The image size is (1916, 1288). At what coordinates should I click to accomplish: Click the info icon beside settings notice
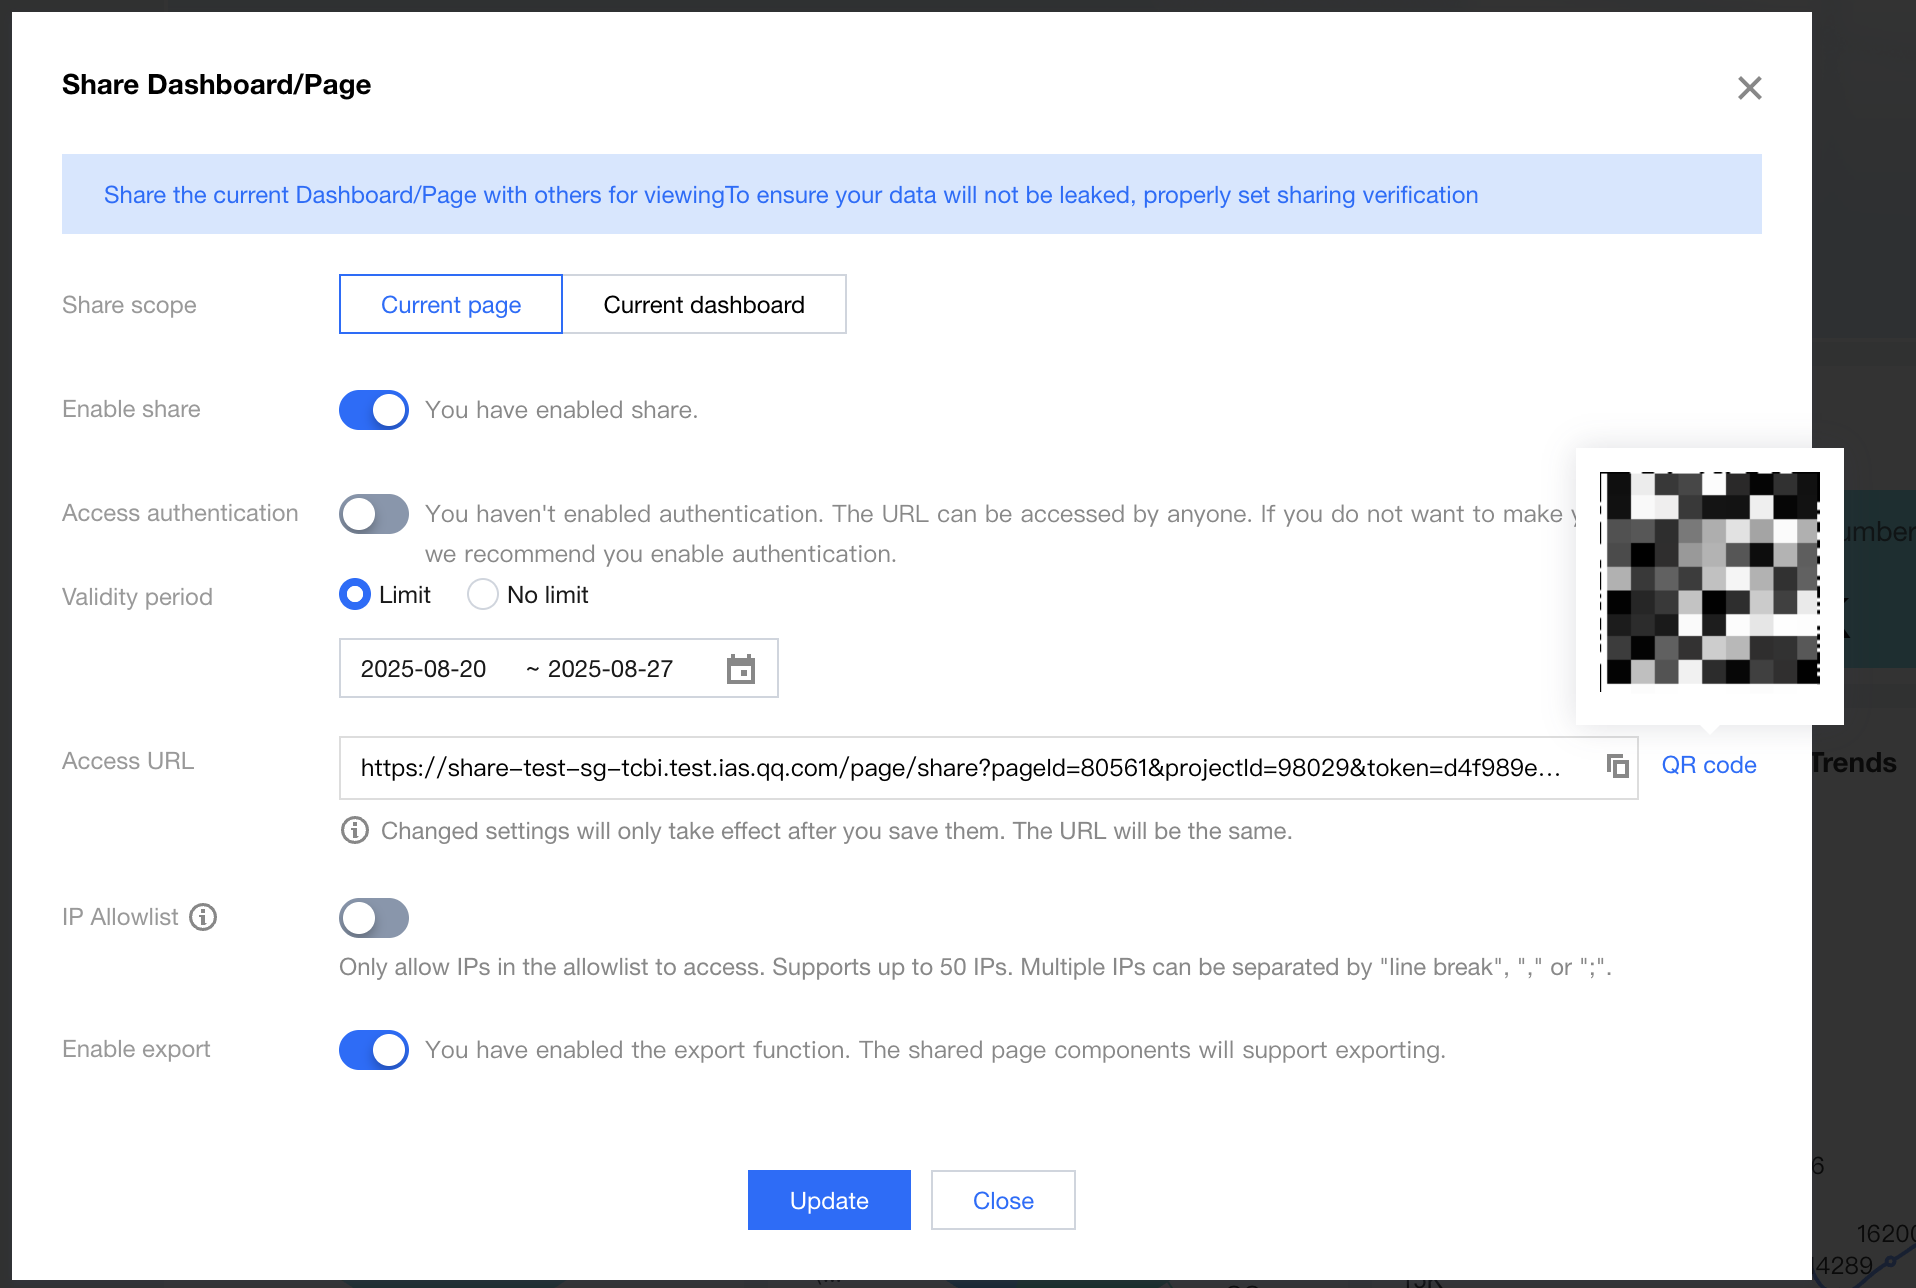click(x=355, y=831)
